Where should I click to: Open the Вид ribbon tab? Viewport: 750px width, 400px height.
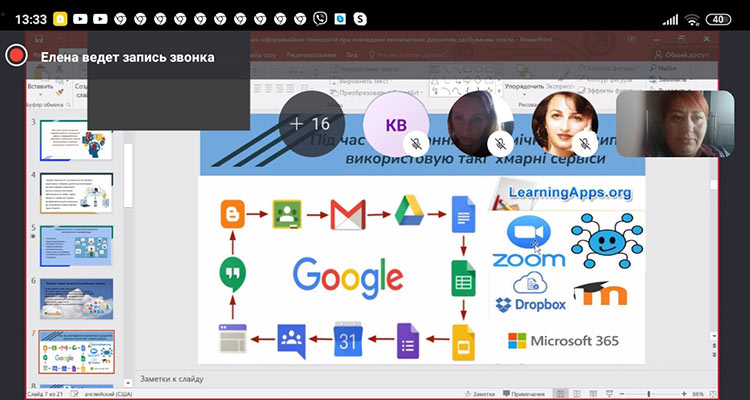352,55
